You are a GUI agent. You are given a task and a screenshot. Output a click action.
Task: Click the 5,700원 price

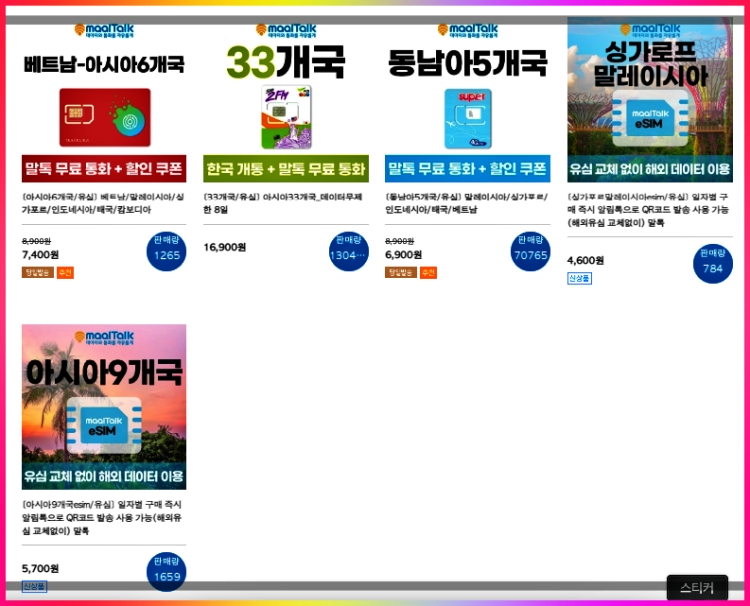pyautogui.click(x=41, y=569)
